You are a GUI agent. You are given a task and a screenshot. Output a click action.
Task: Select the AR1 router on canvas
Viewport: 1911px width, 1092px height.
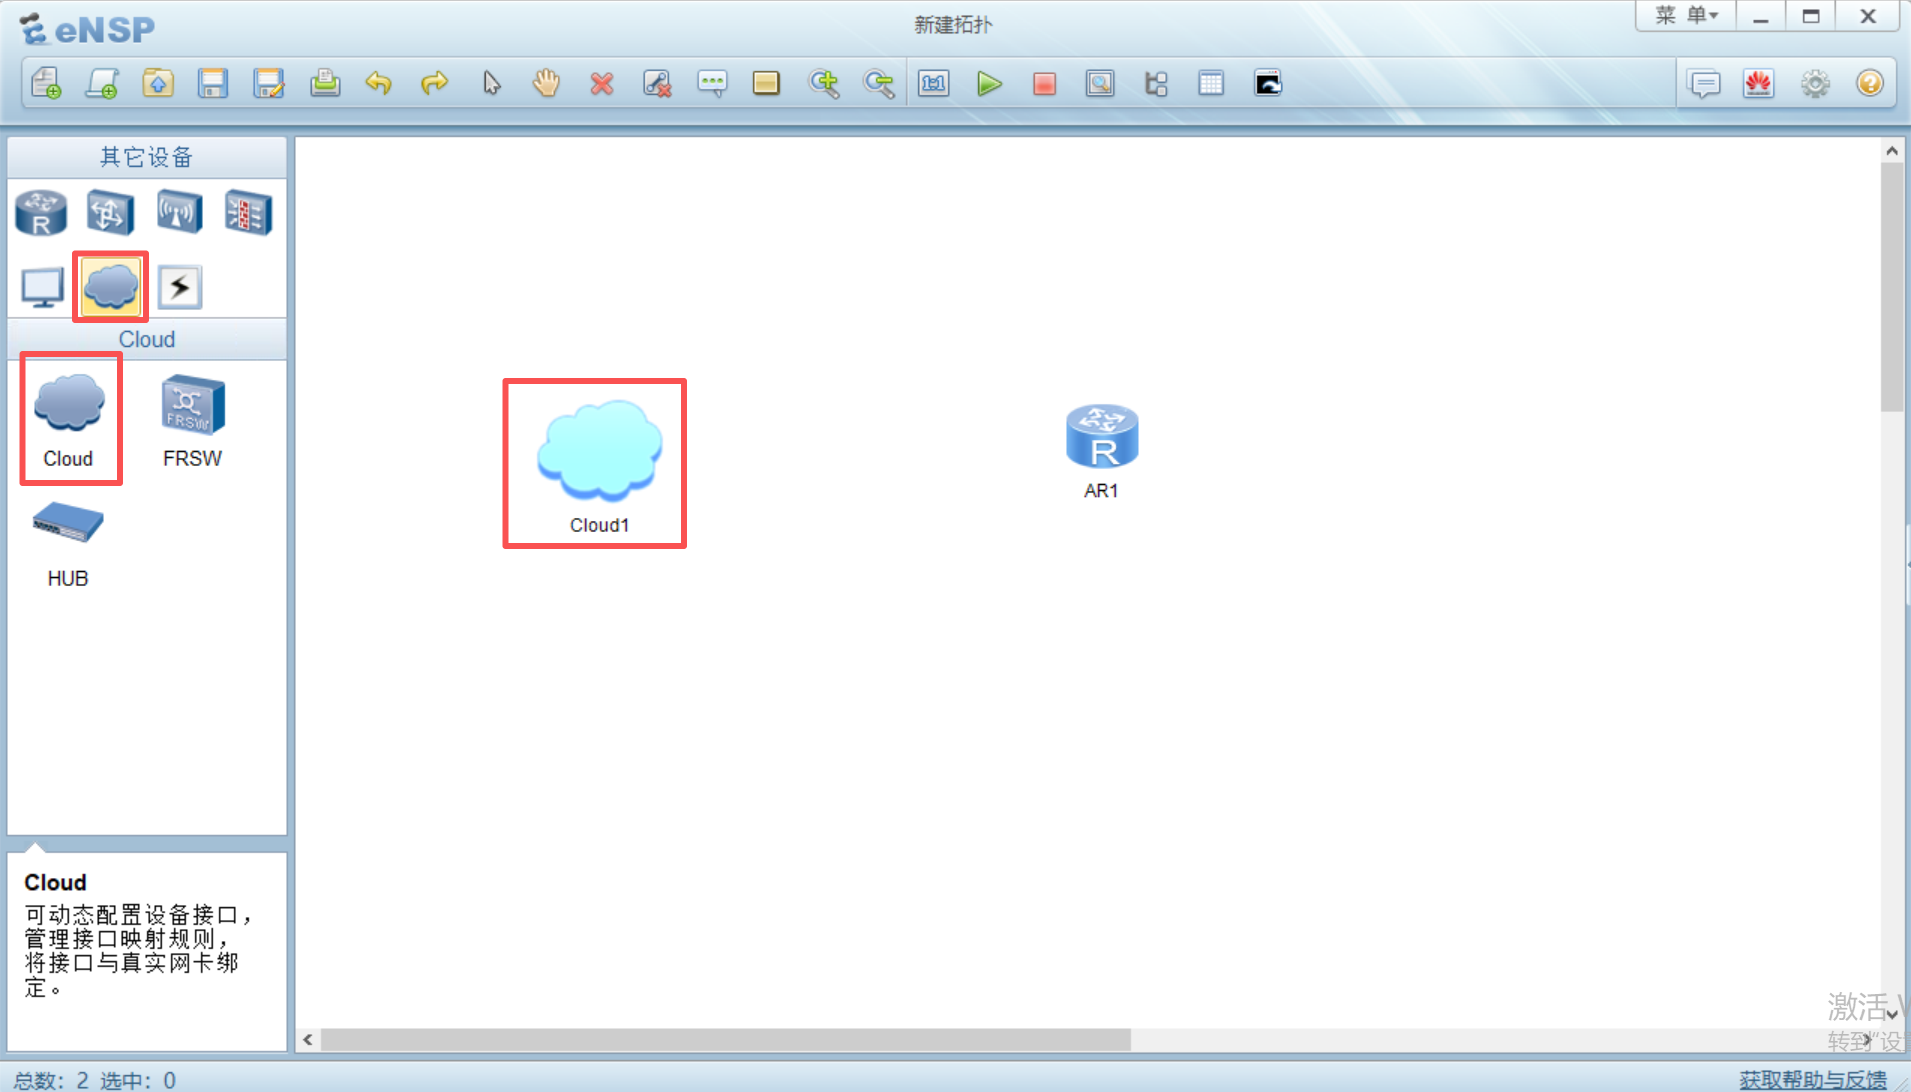[1101, 438]
